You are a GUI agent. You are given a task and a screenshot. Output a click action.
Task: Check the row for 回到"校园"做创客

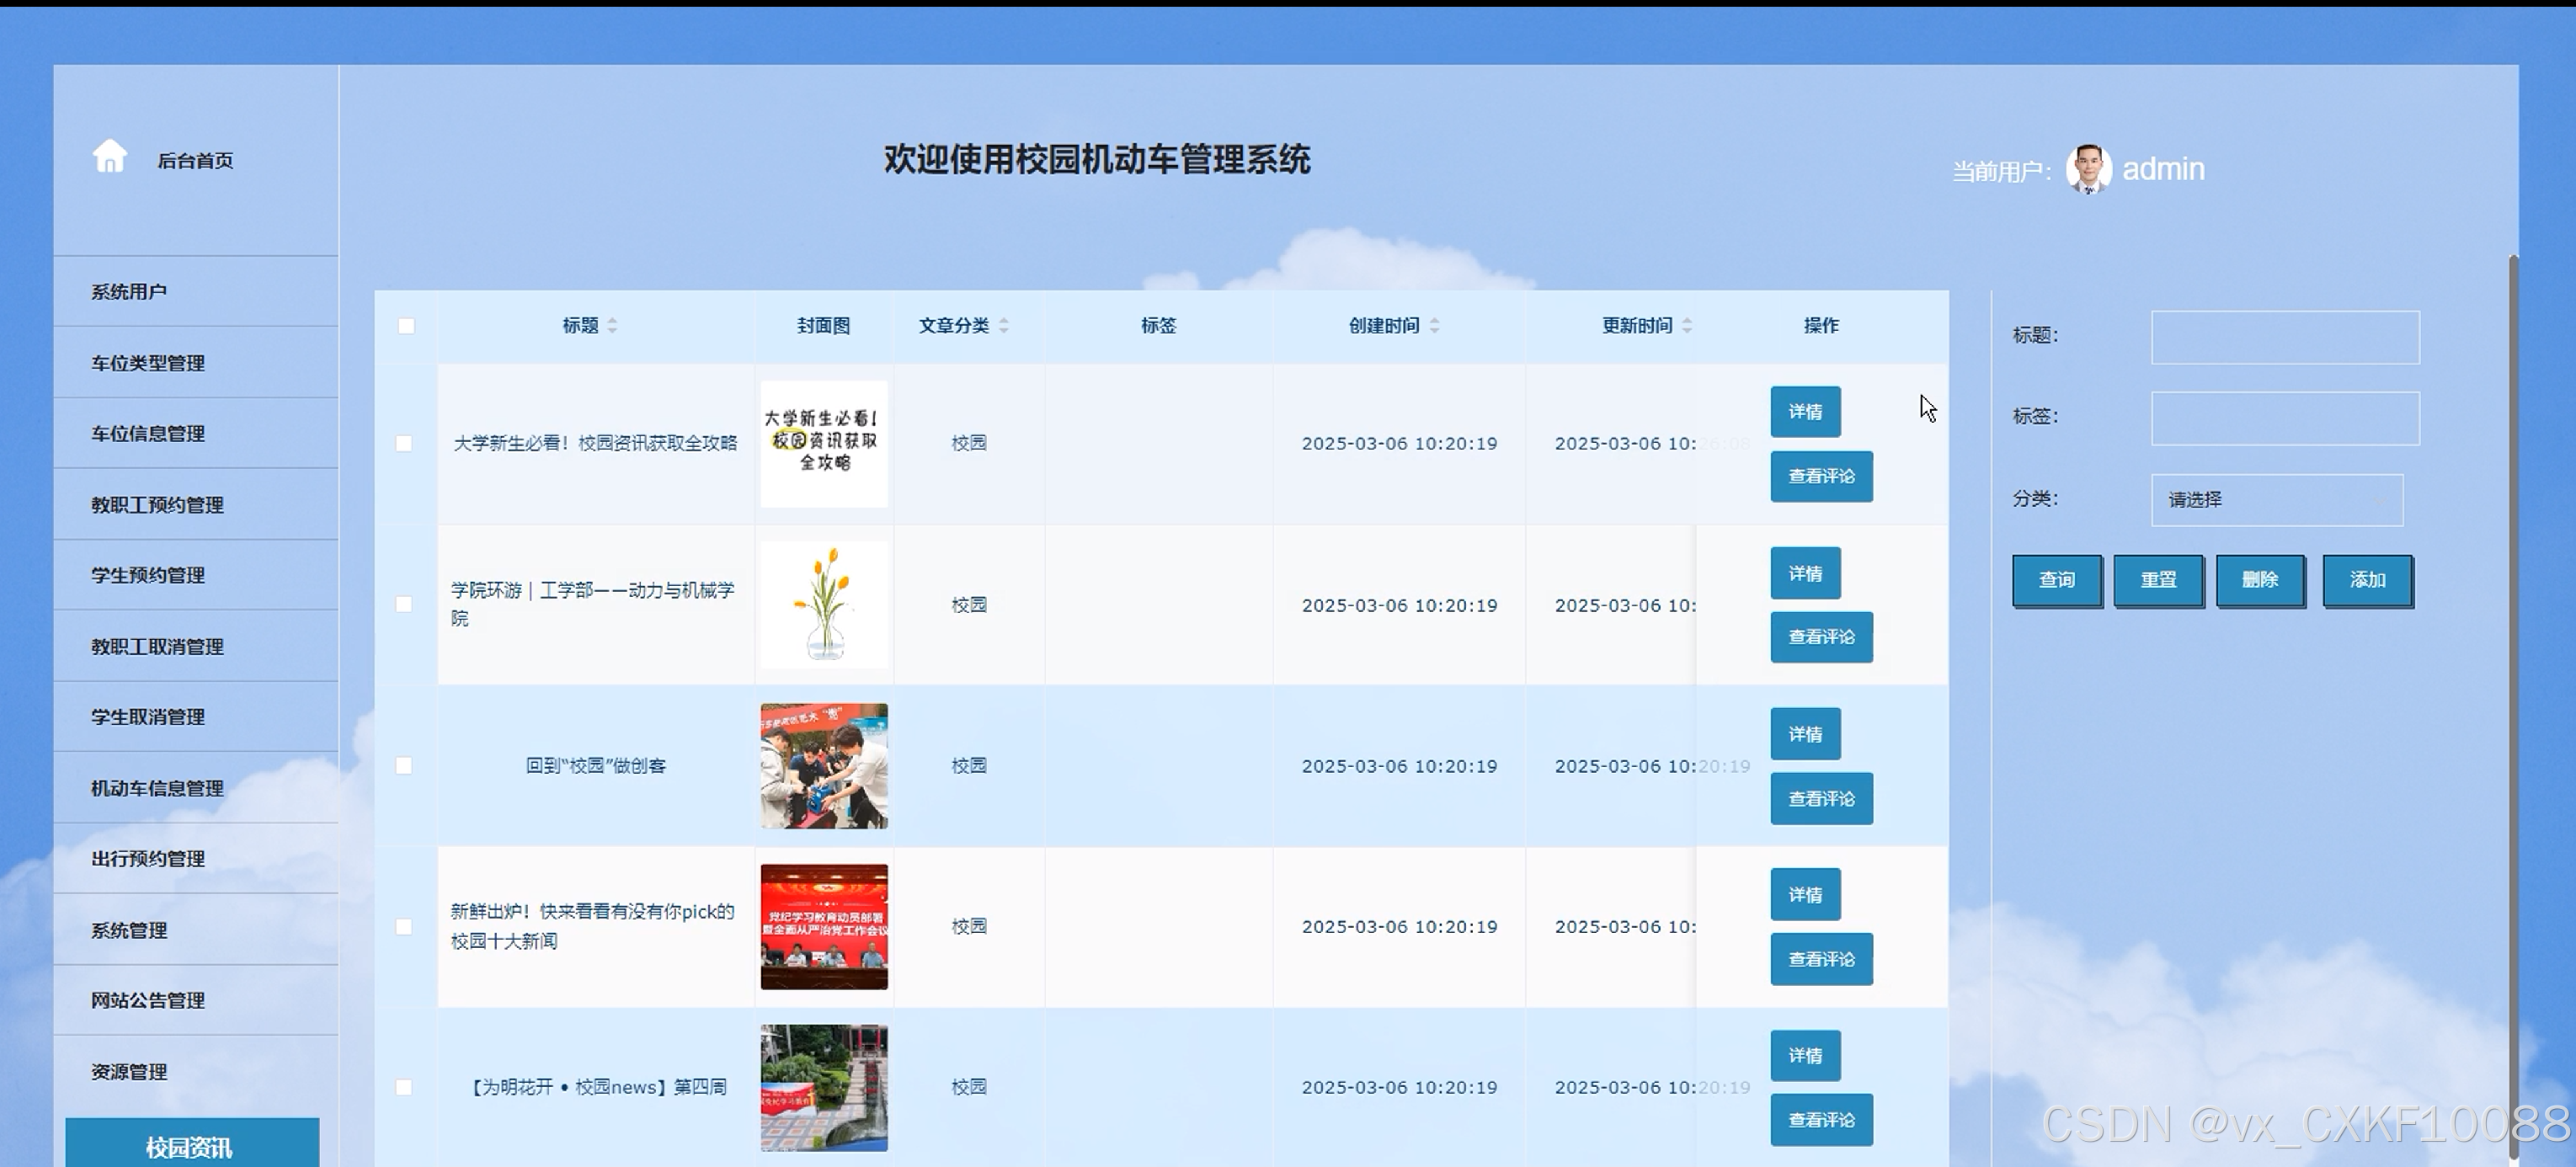tap(404, 766)
